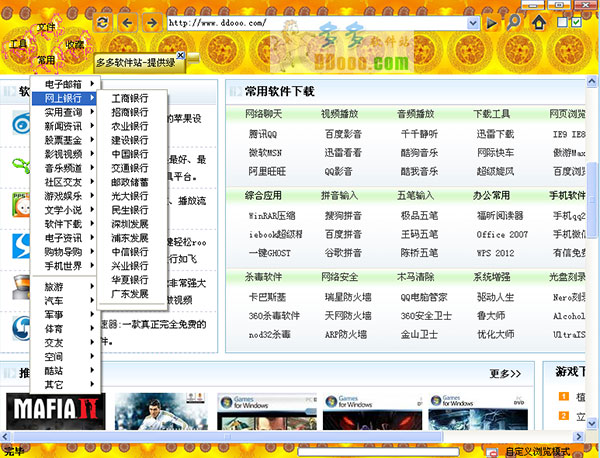The height and width of the screenshot is (458, 600).
Task: Click the 更多>> link
Action: tap(505, 373)
